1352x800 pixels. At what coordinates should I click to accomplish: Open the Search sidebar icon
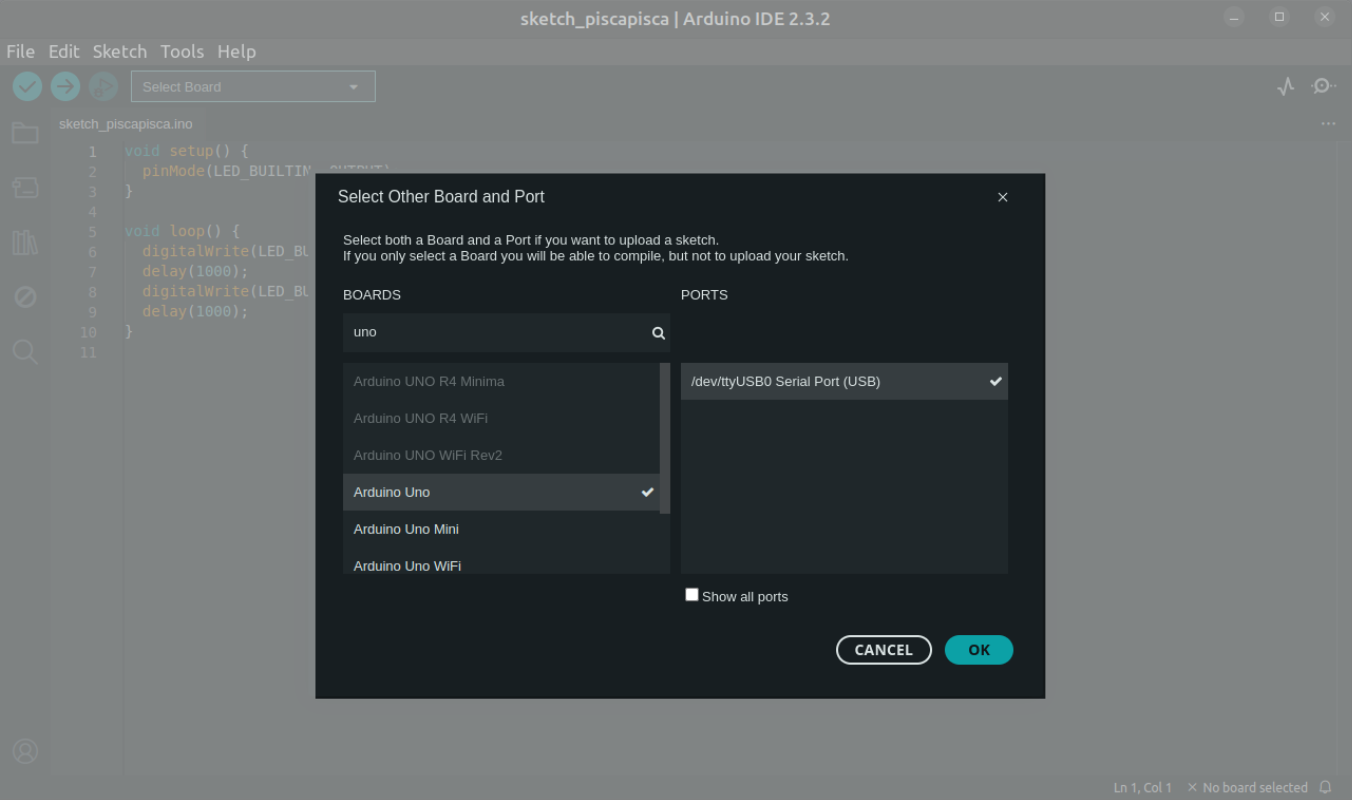pyautogui.click(x=25, y=352)
